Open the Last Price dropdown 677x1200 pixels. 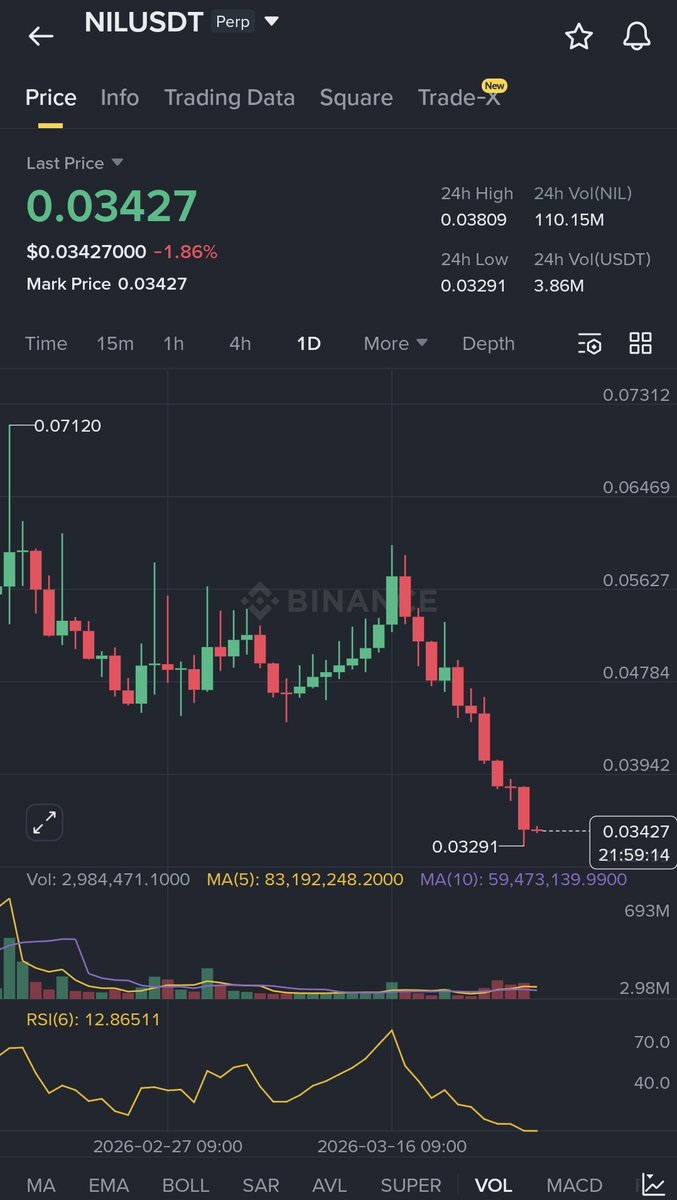tap(75, 163)
